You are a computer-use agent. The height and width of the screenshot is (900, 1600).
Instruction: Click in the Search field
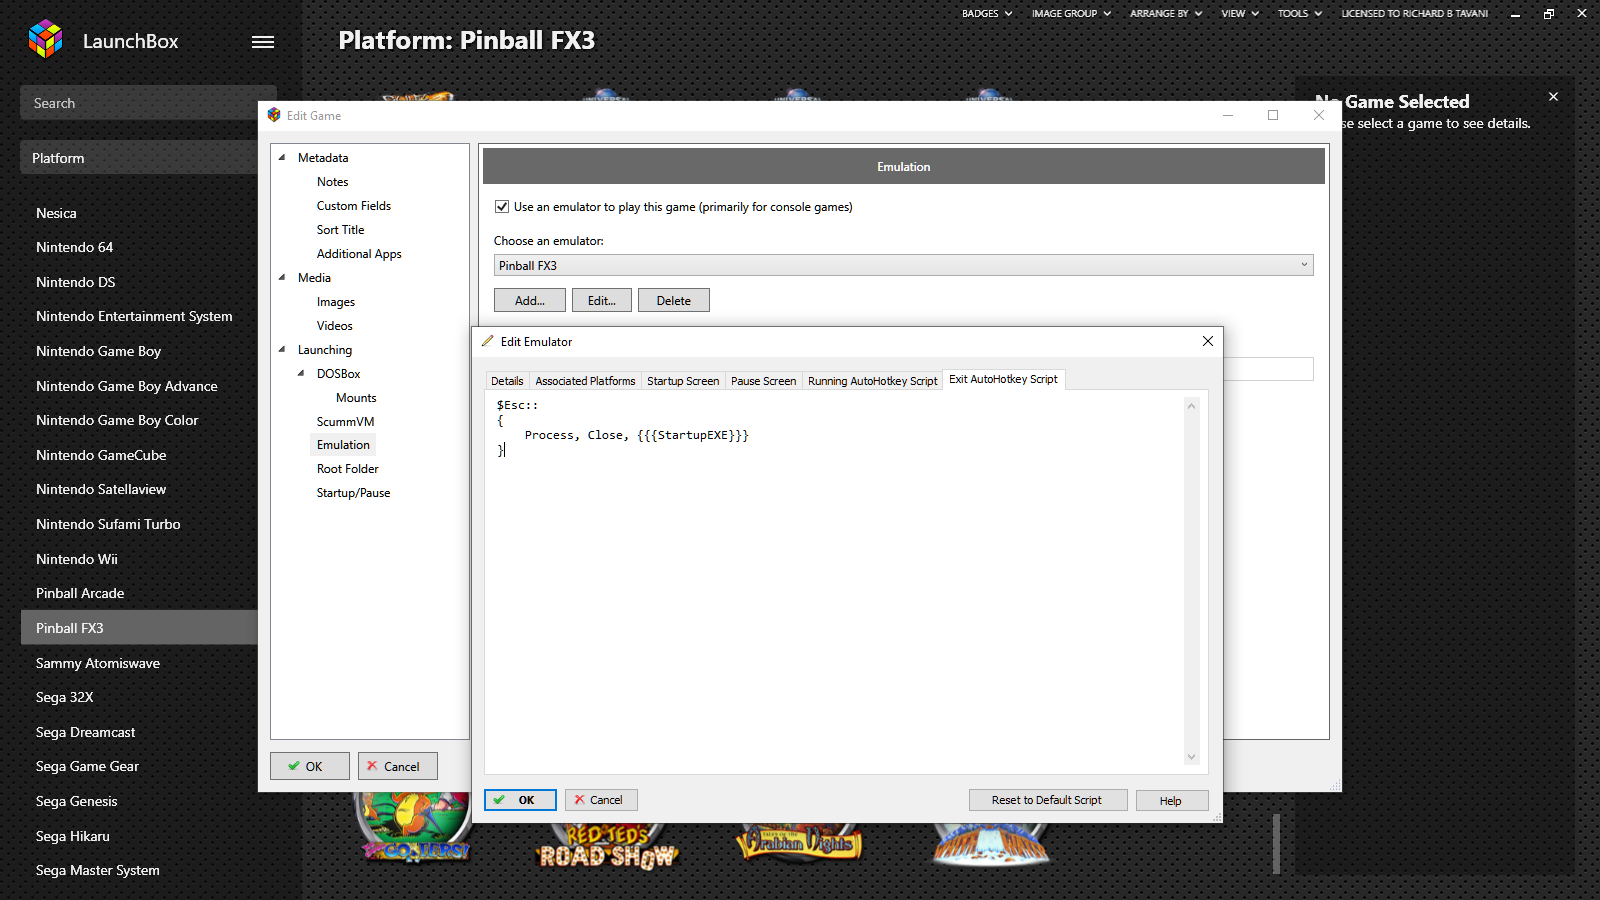148,103
